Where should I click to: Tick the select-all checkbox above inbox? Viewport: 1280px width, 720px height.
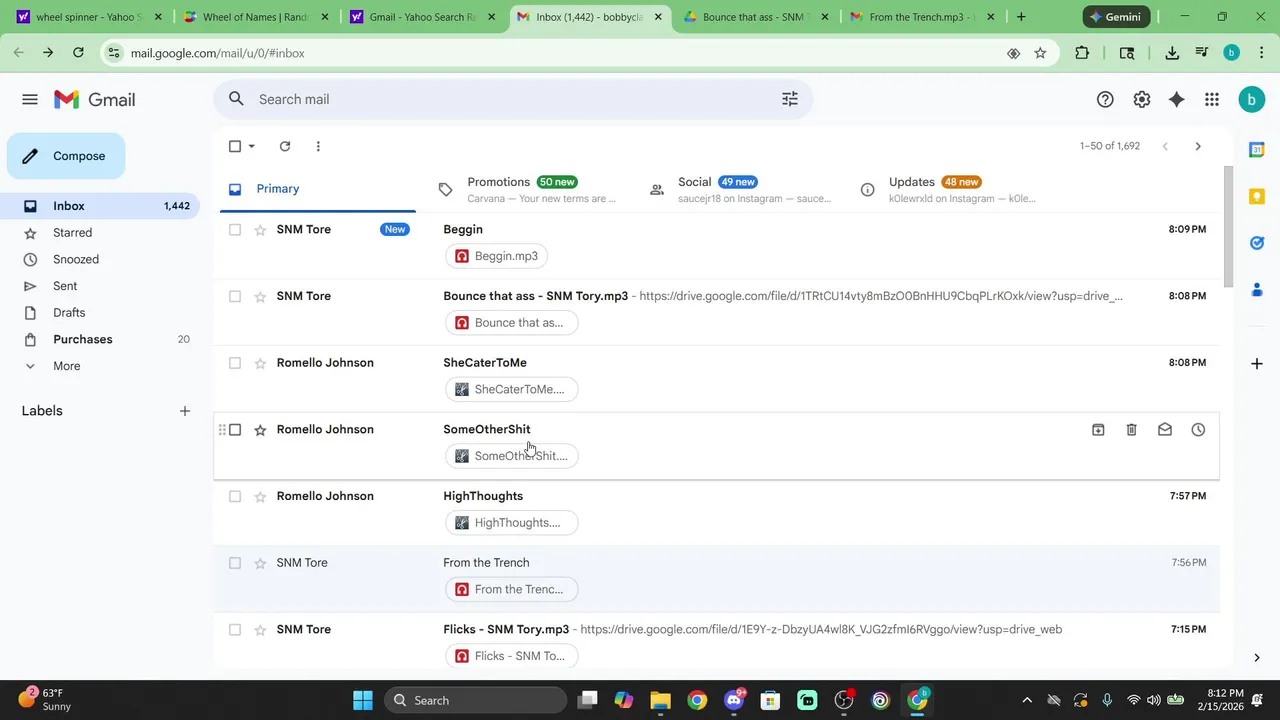(235, 146)
